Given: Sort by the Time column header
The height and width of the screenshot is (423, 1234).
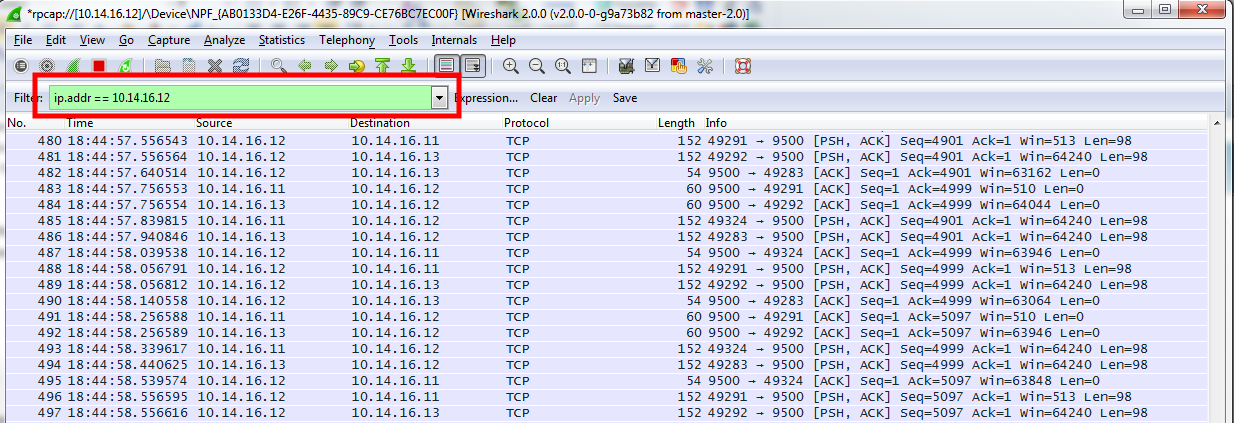Looking at the screenshot, I should [x=130, y=123].
